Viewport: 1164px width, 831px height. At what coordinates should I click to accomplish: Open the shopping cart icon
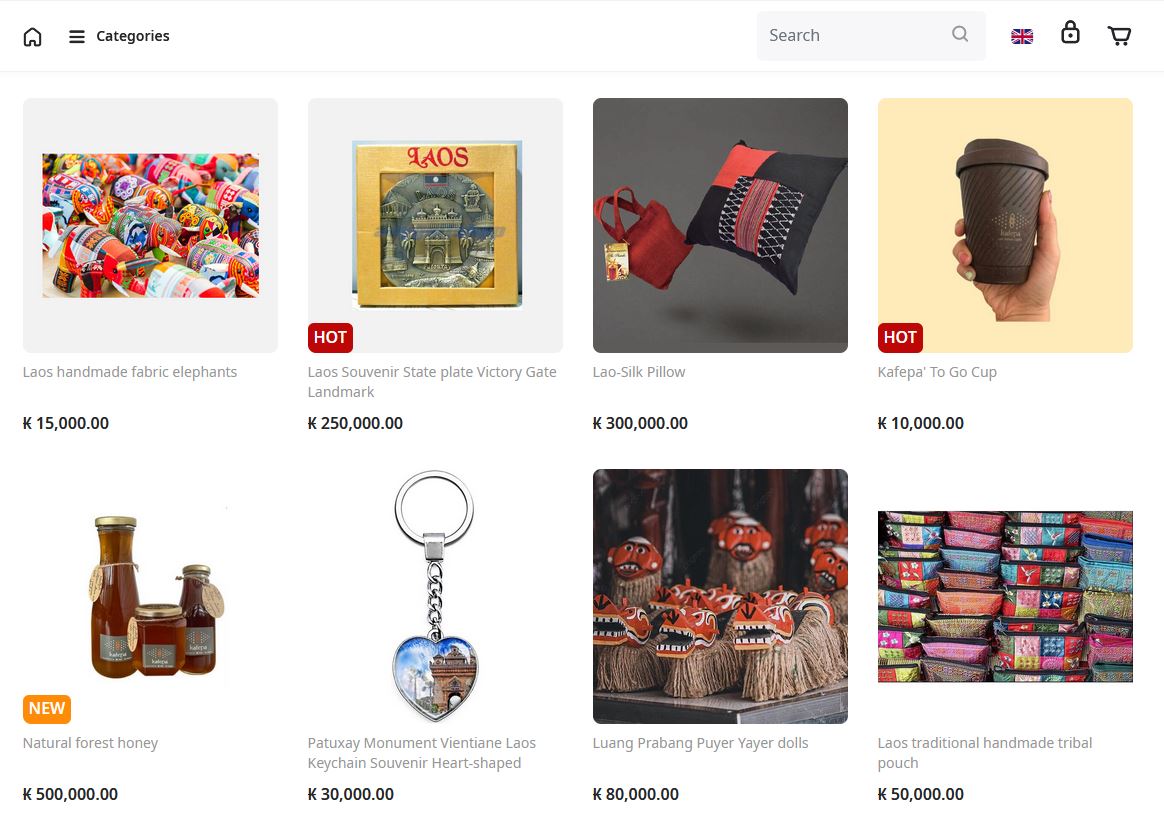[1119, 36]
